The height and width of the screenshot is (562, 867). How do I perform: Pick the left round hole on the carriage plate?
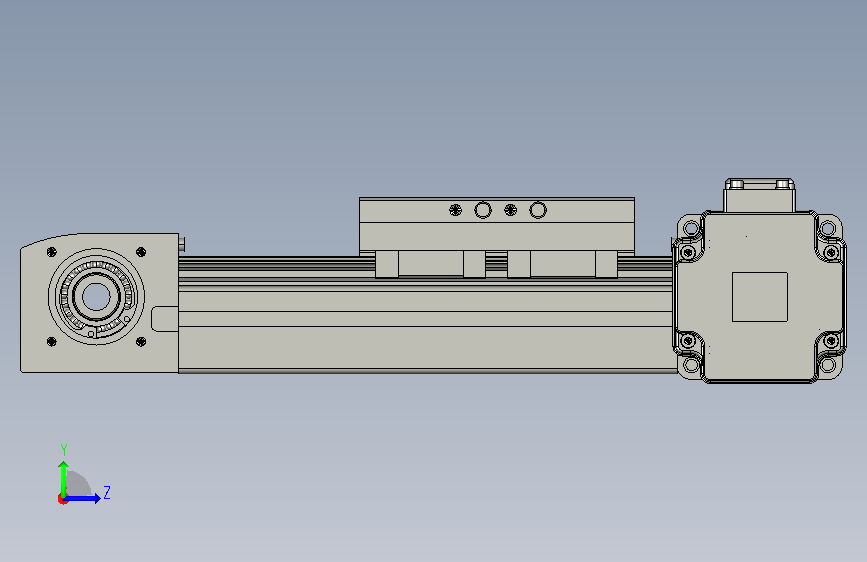coord(483,210)
